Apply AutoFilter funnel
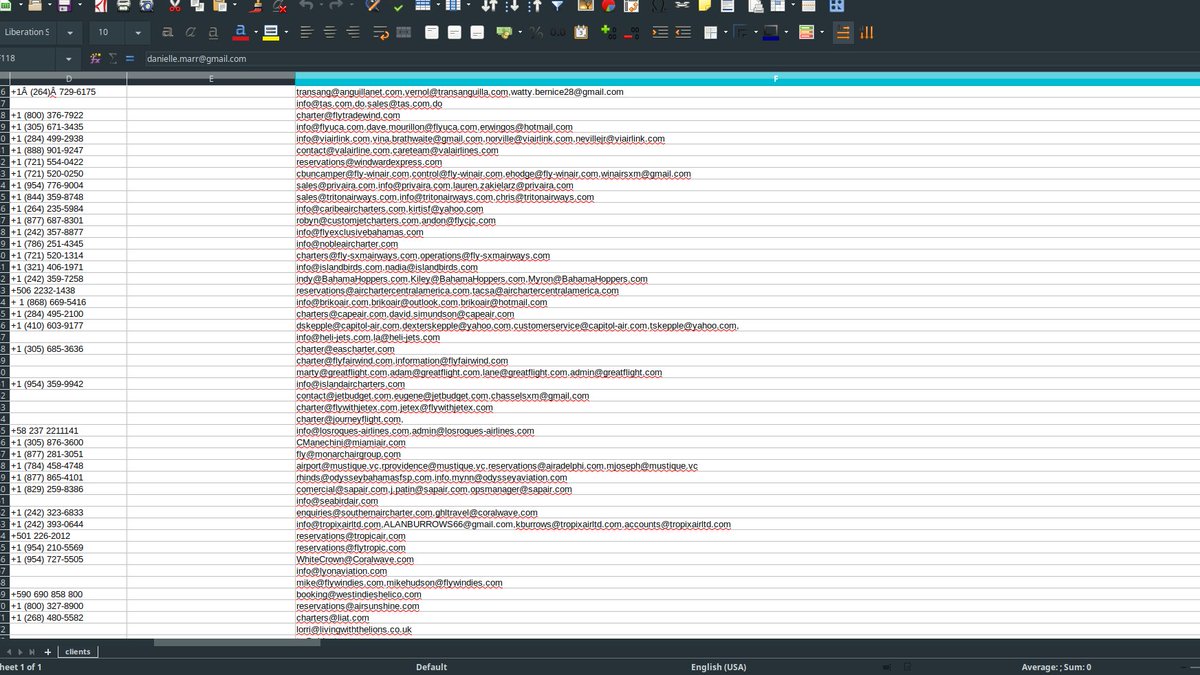This screenshot has width=1200, height=675. (x=557, y=6)
